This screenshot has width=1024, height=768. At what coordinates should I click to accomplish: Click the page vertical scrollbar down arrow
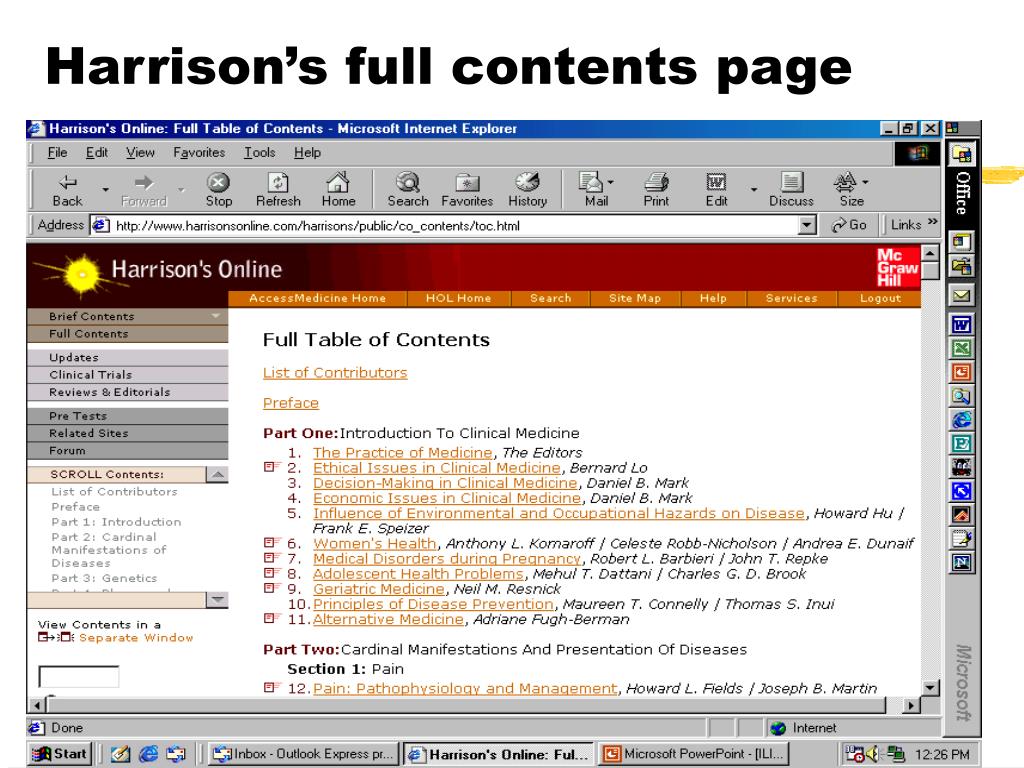(x=931, y=687)
